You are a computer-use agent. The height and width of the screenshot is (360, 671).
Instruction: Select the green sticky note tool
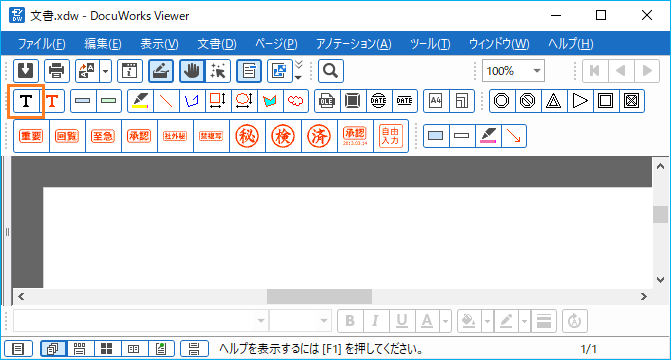click(109, 101)
